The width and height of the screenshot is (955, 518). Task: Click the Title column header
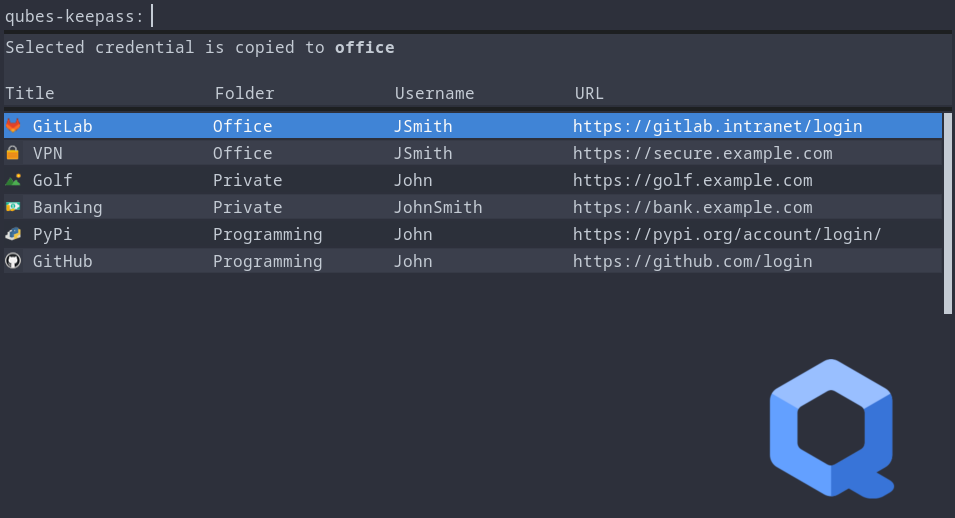click(x=30, y=93)
